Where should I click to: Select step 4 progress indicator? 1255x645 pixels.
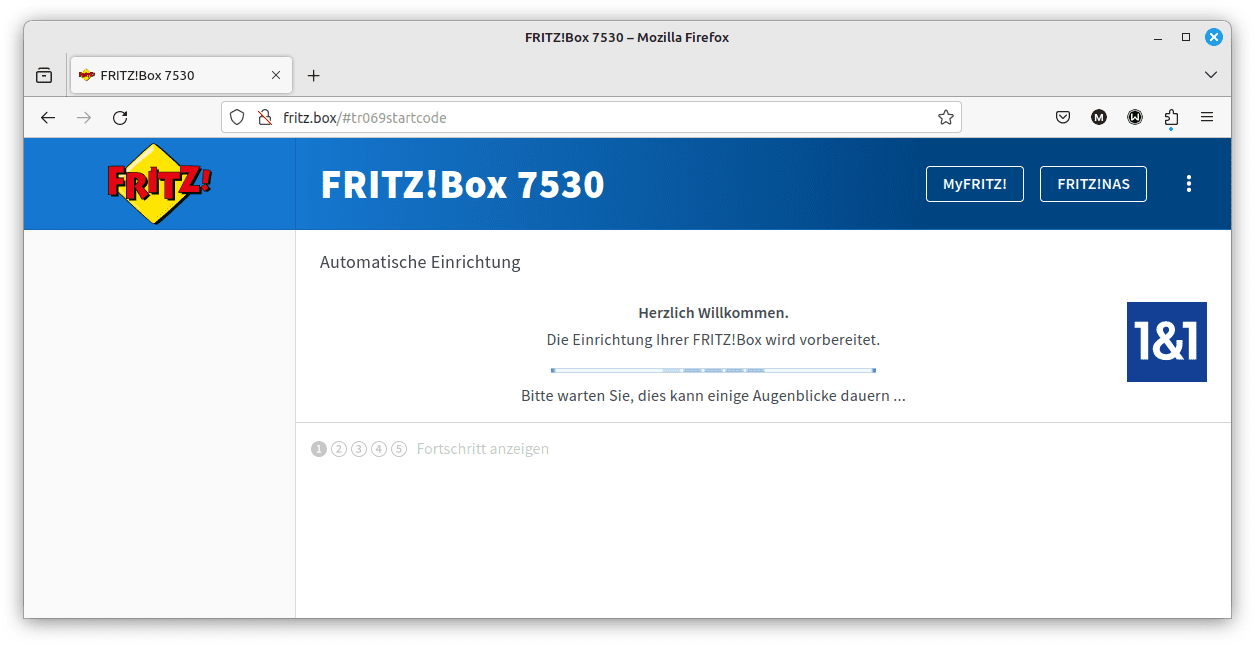(x=379, y=449)
